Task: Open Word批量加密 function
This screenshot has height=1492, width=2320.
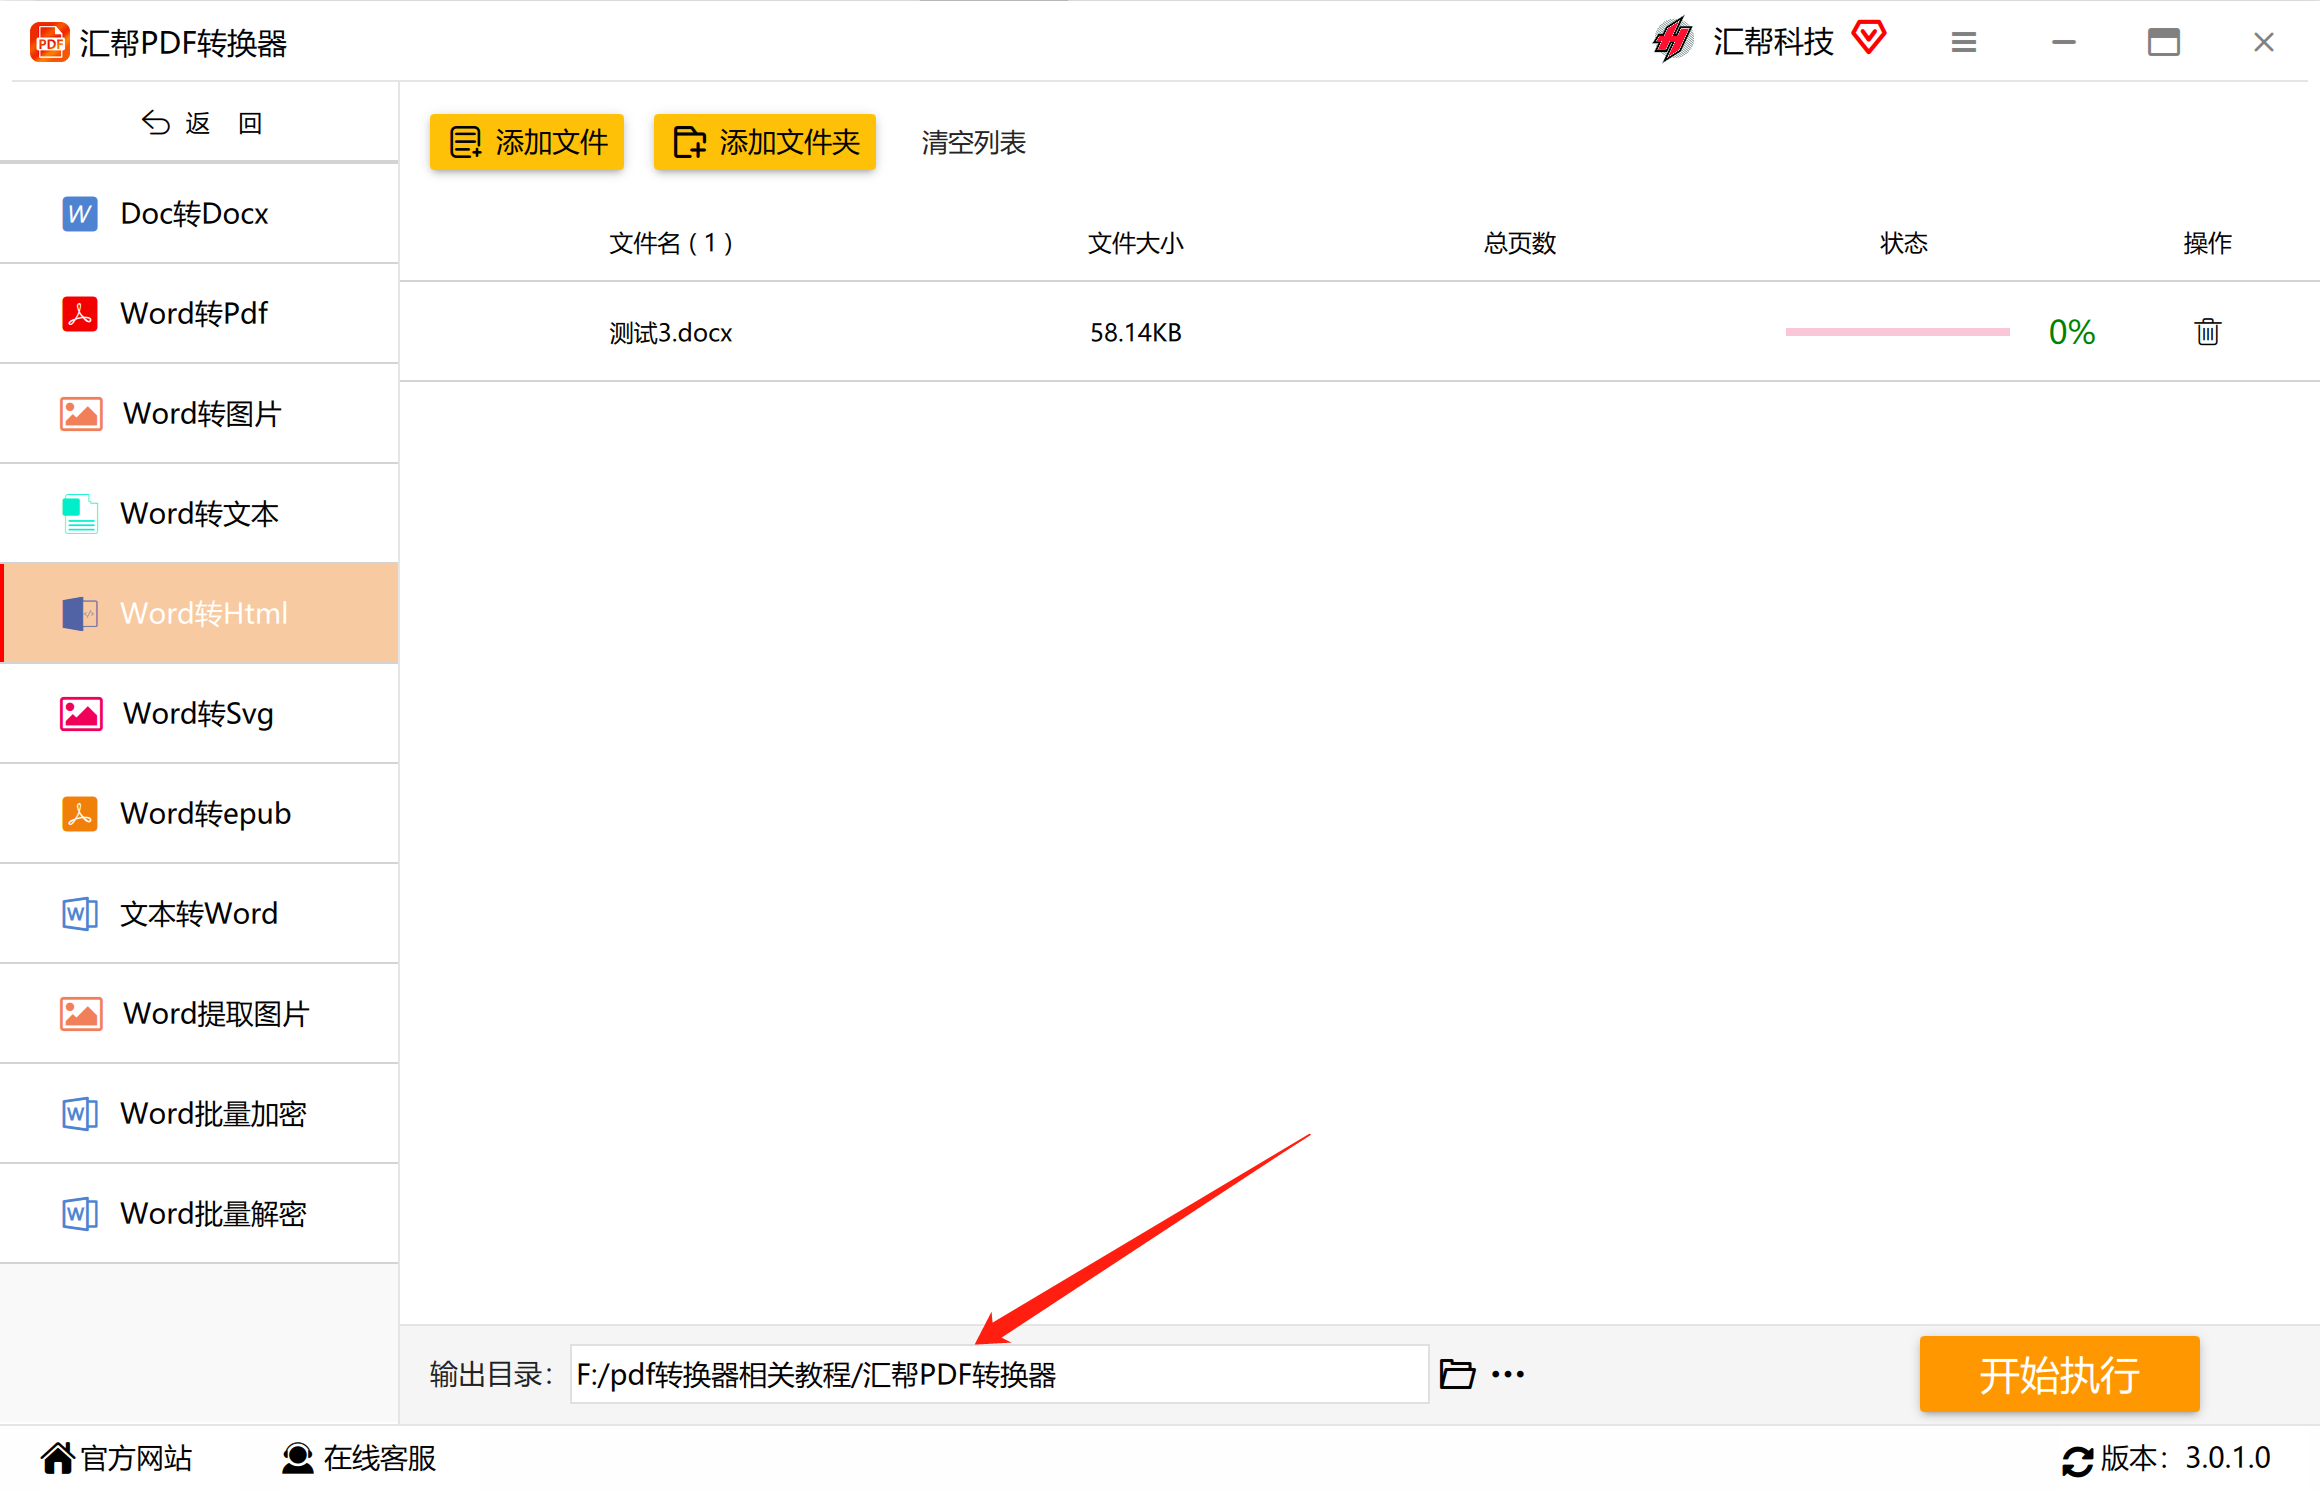Action: click(x=199, y=1114)
